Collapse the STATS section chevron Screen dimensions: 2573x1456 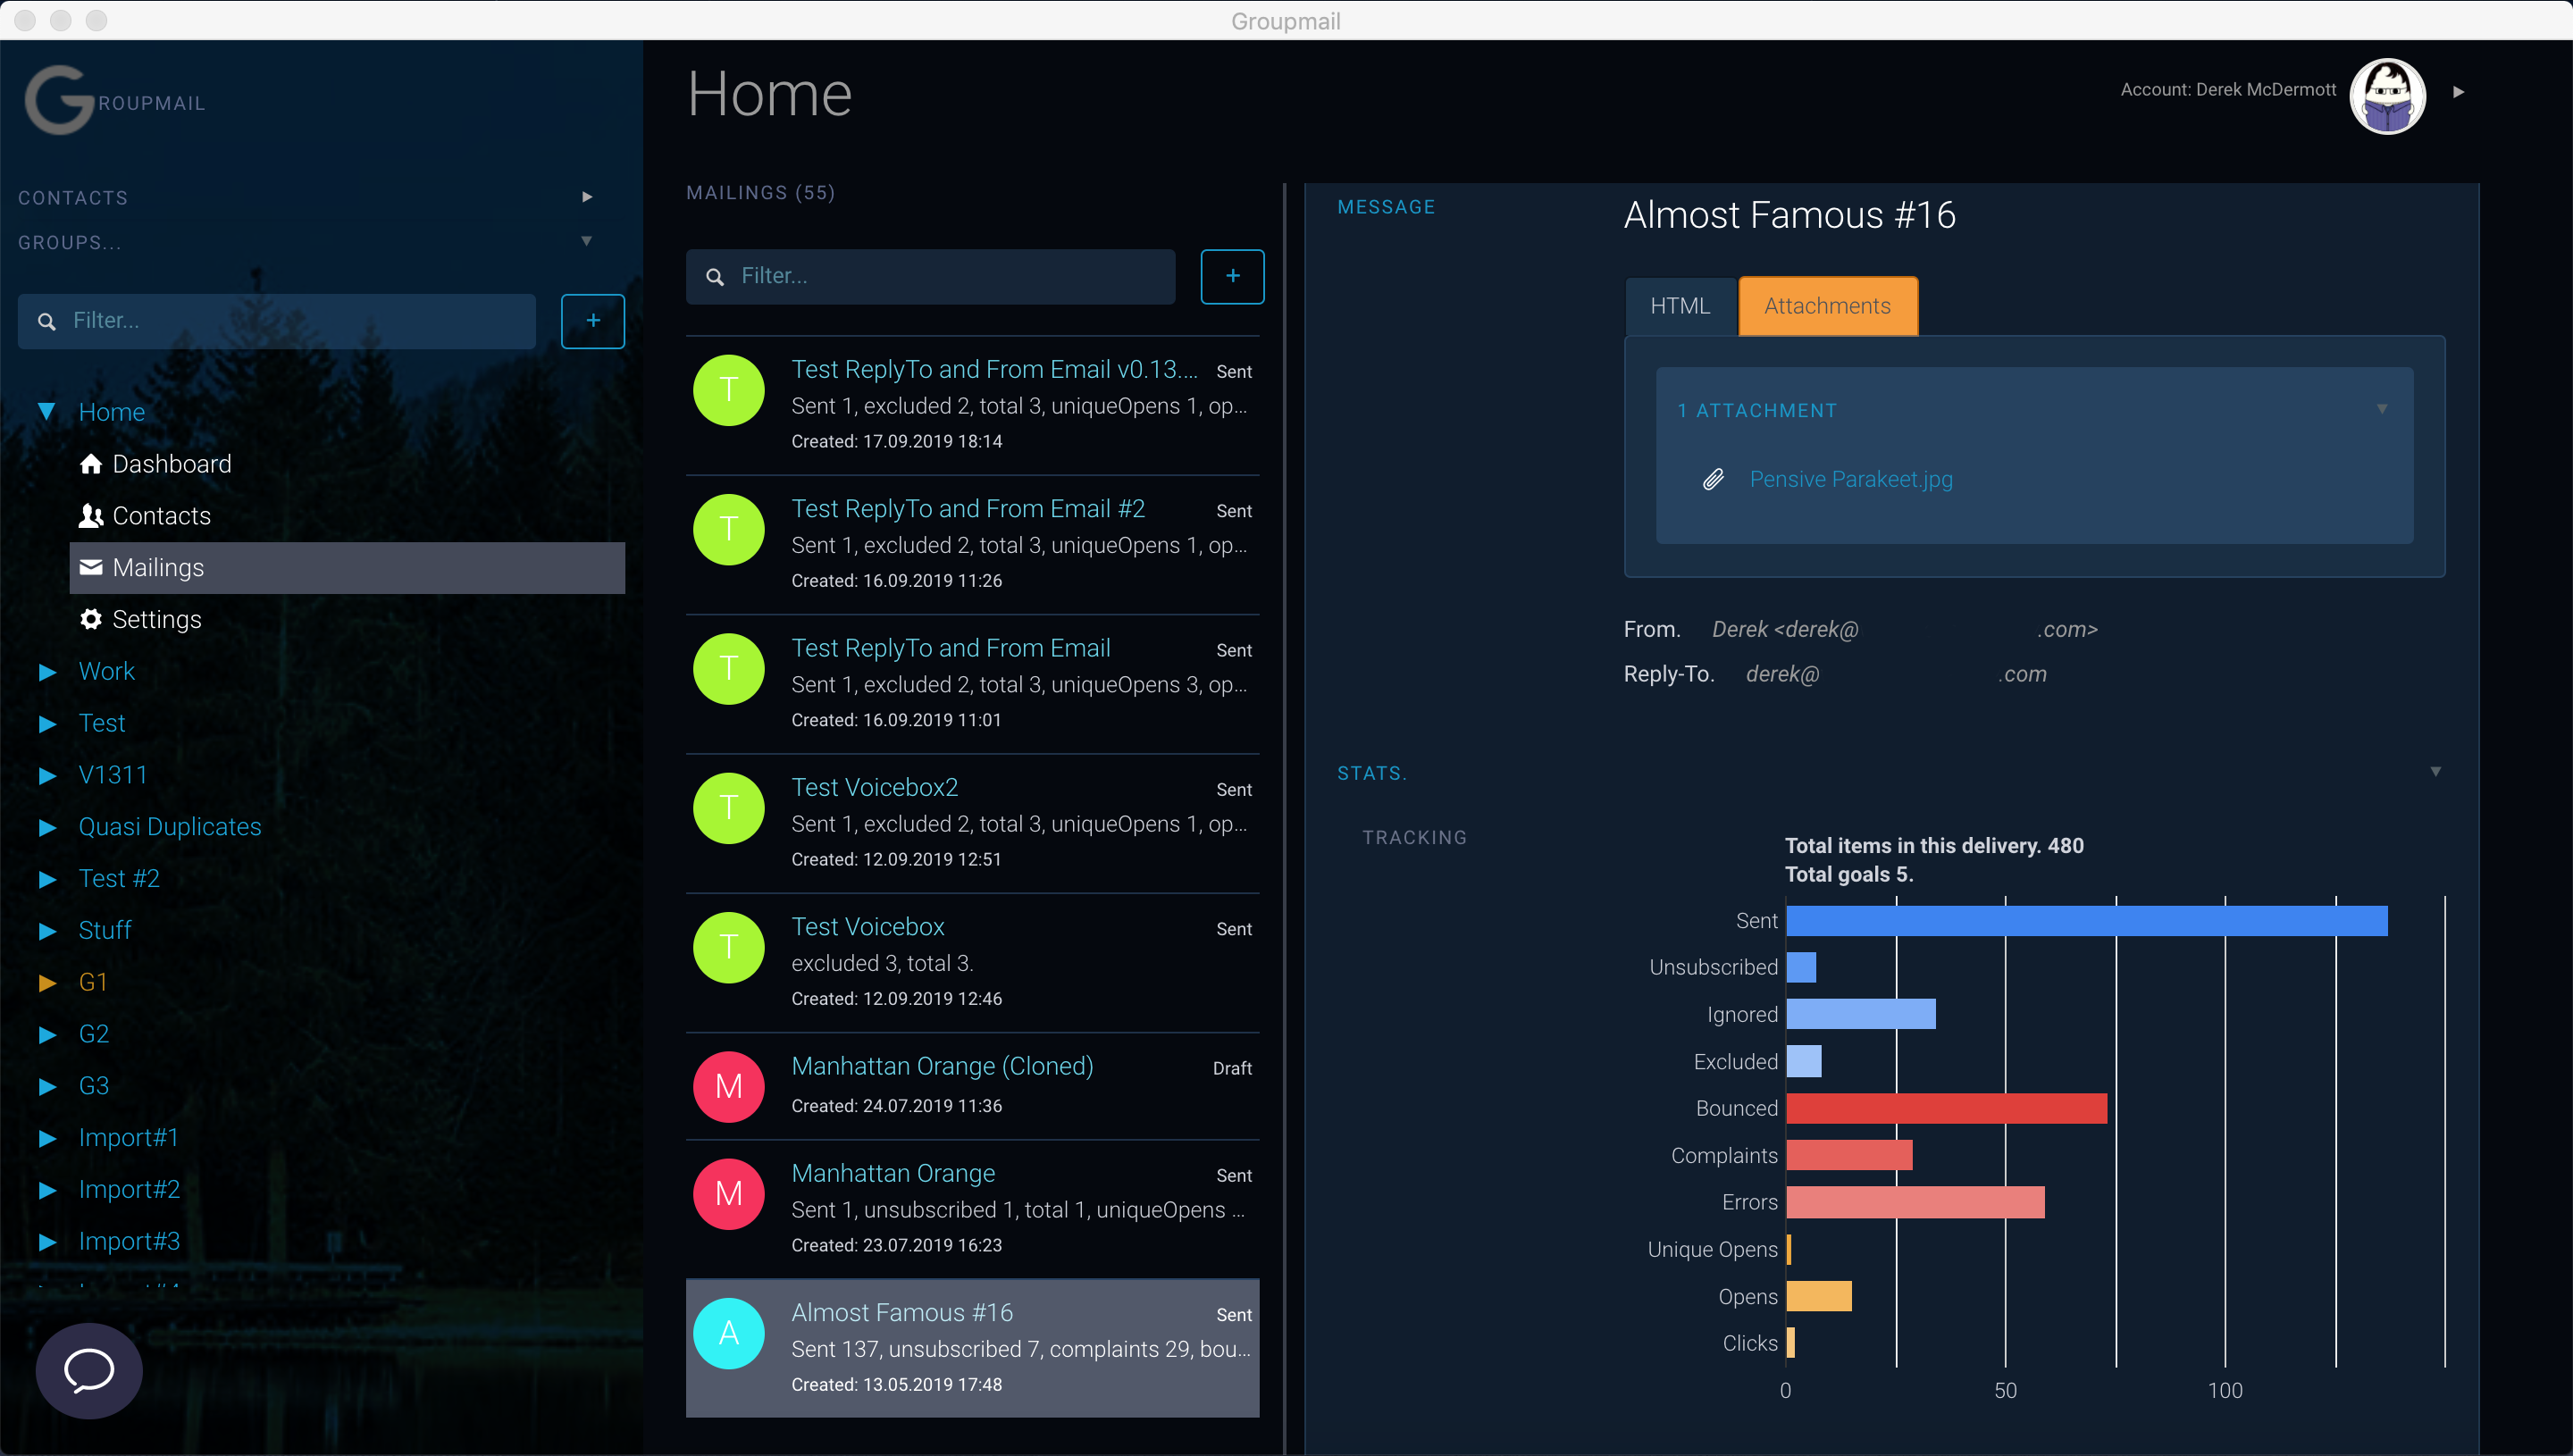click(2436, 771)
